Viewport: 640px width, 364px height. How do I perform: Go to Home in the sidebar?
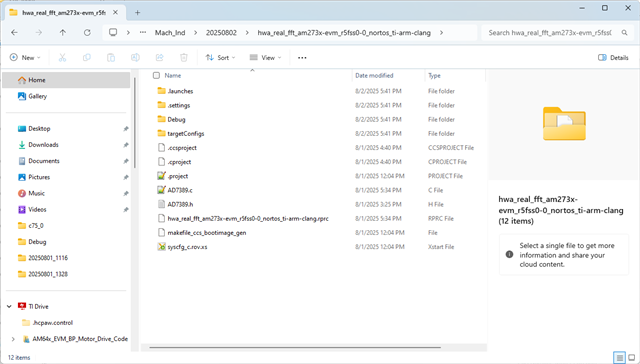coord(66,80)
